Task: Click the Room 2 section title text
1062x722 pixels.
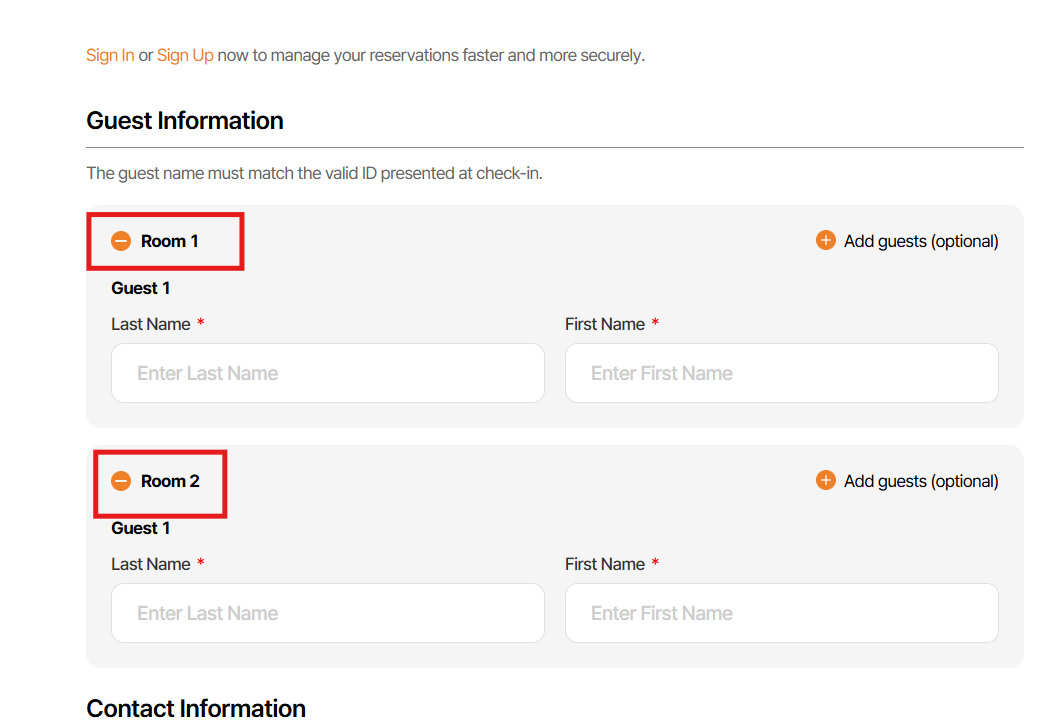Action: pyautogui.click(x=170, y=481)
